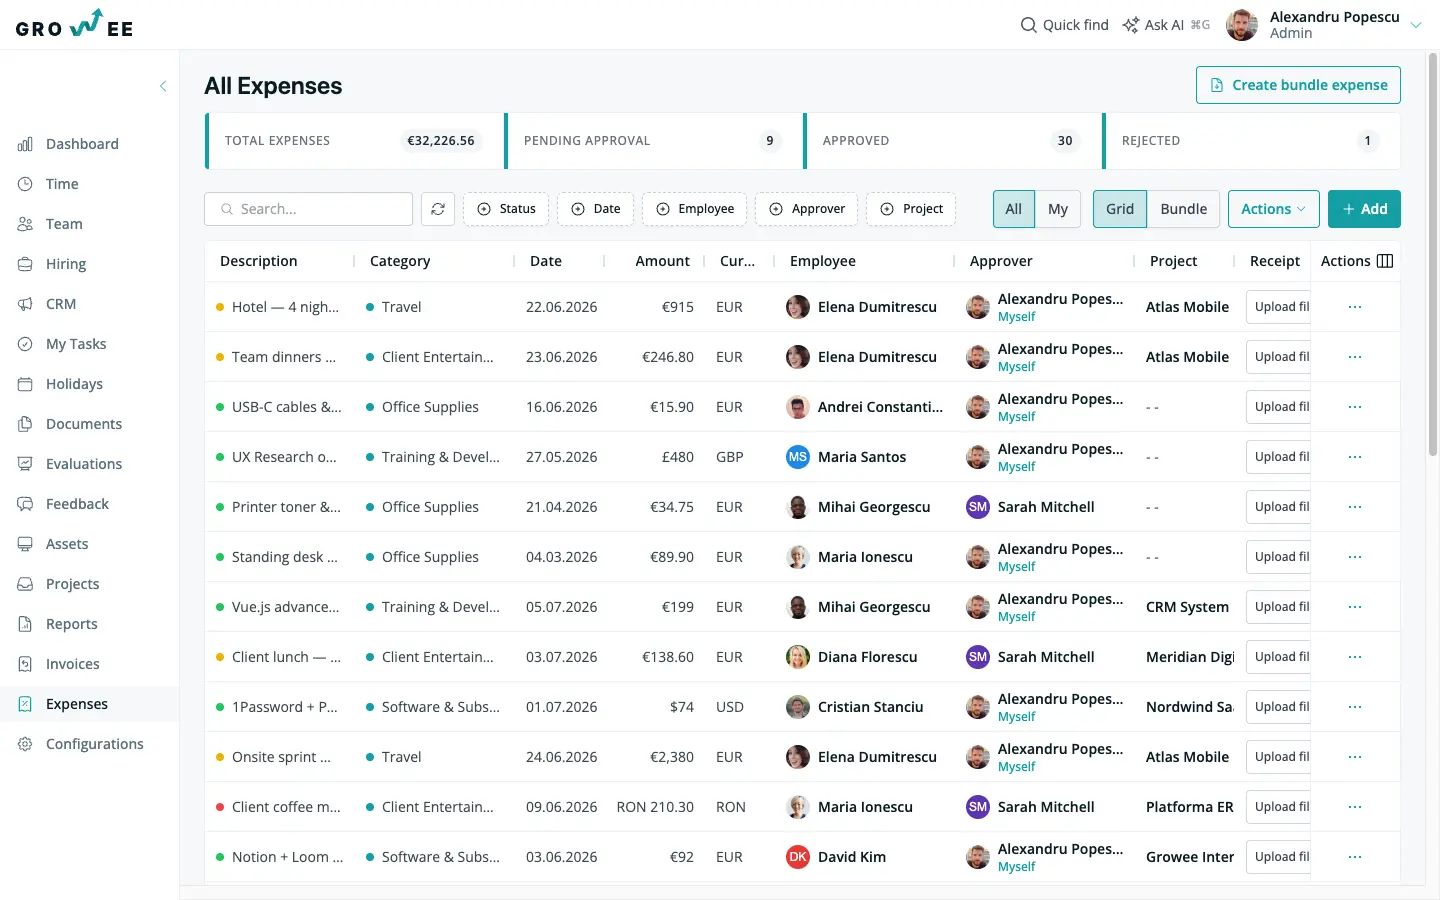This screenshot has height=900, width=1440.
Task: Select Expenses in sidebar
Action: point(76,704)
